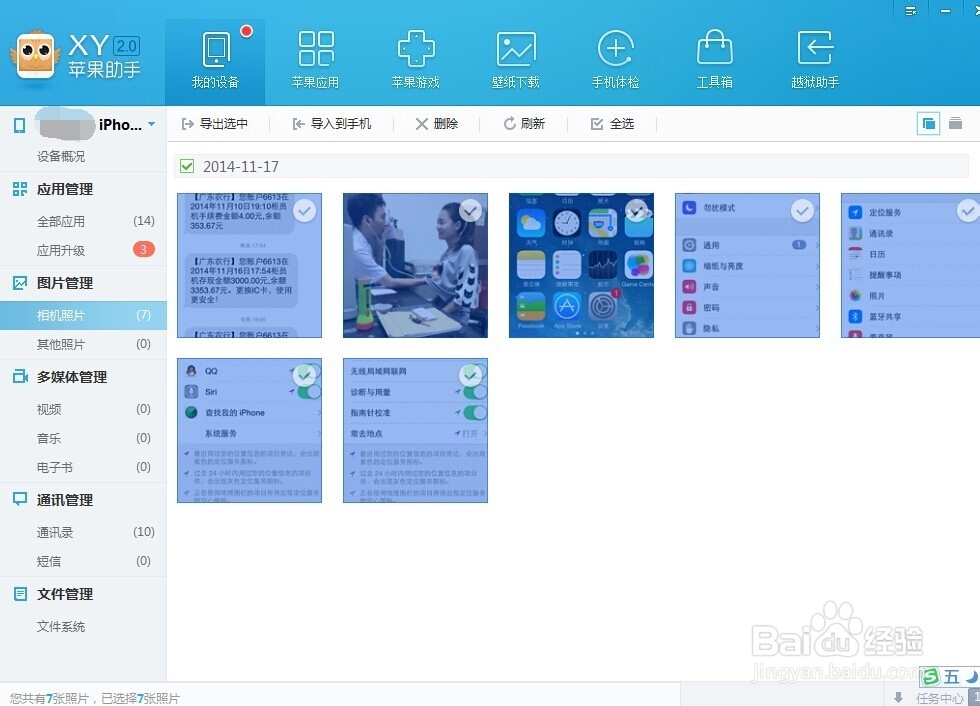The width and height of the screenshot is (980, 706).
Task: Deselect checkmark on doctor photo
Action: pyautogui.click(x=470, y=211)
